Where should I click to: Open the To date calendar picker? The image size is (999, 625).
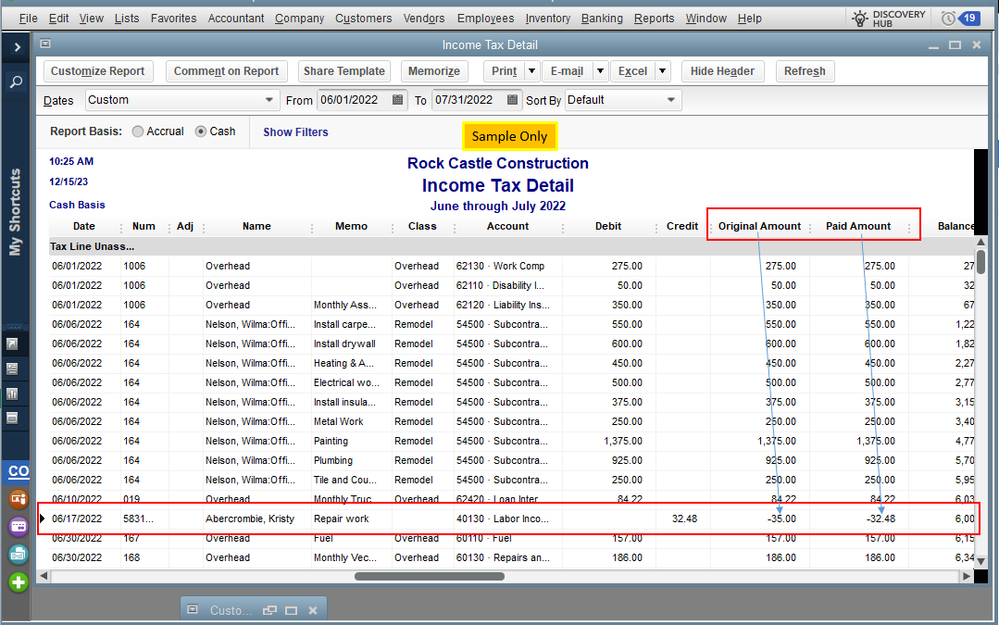click(513, 100)
